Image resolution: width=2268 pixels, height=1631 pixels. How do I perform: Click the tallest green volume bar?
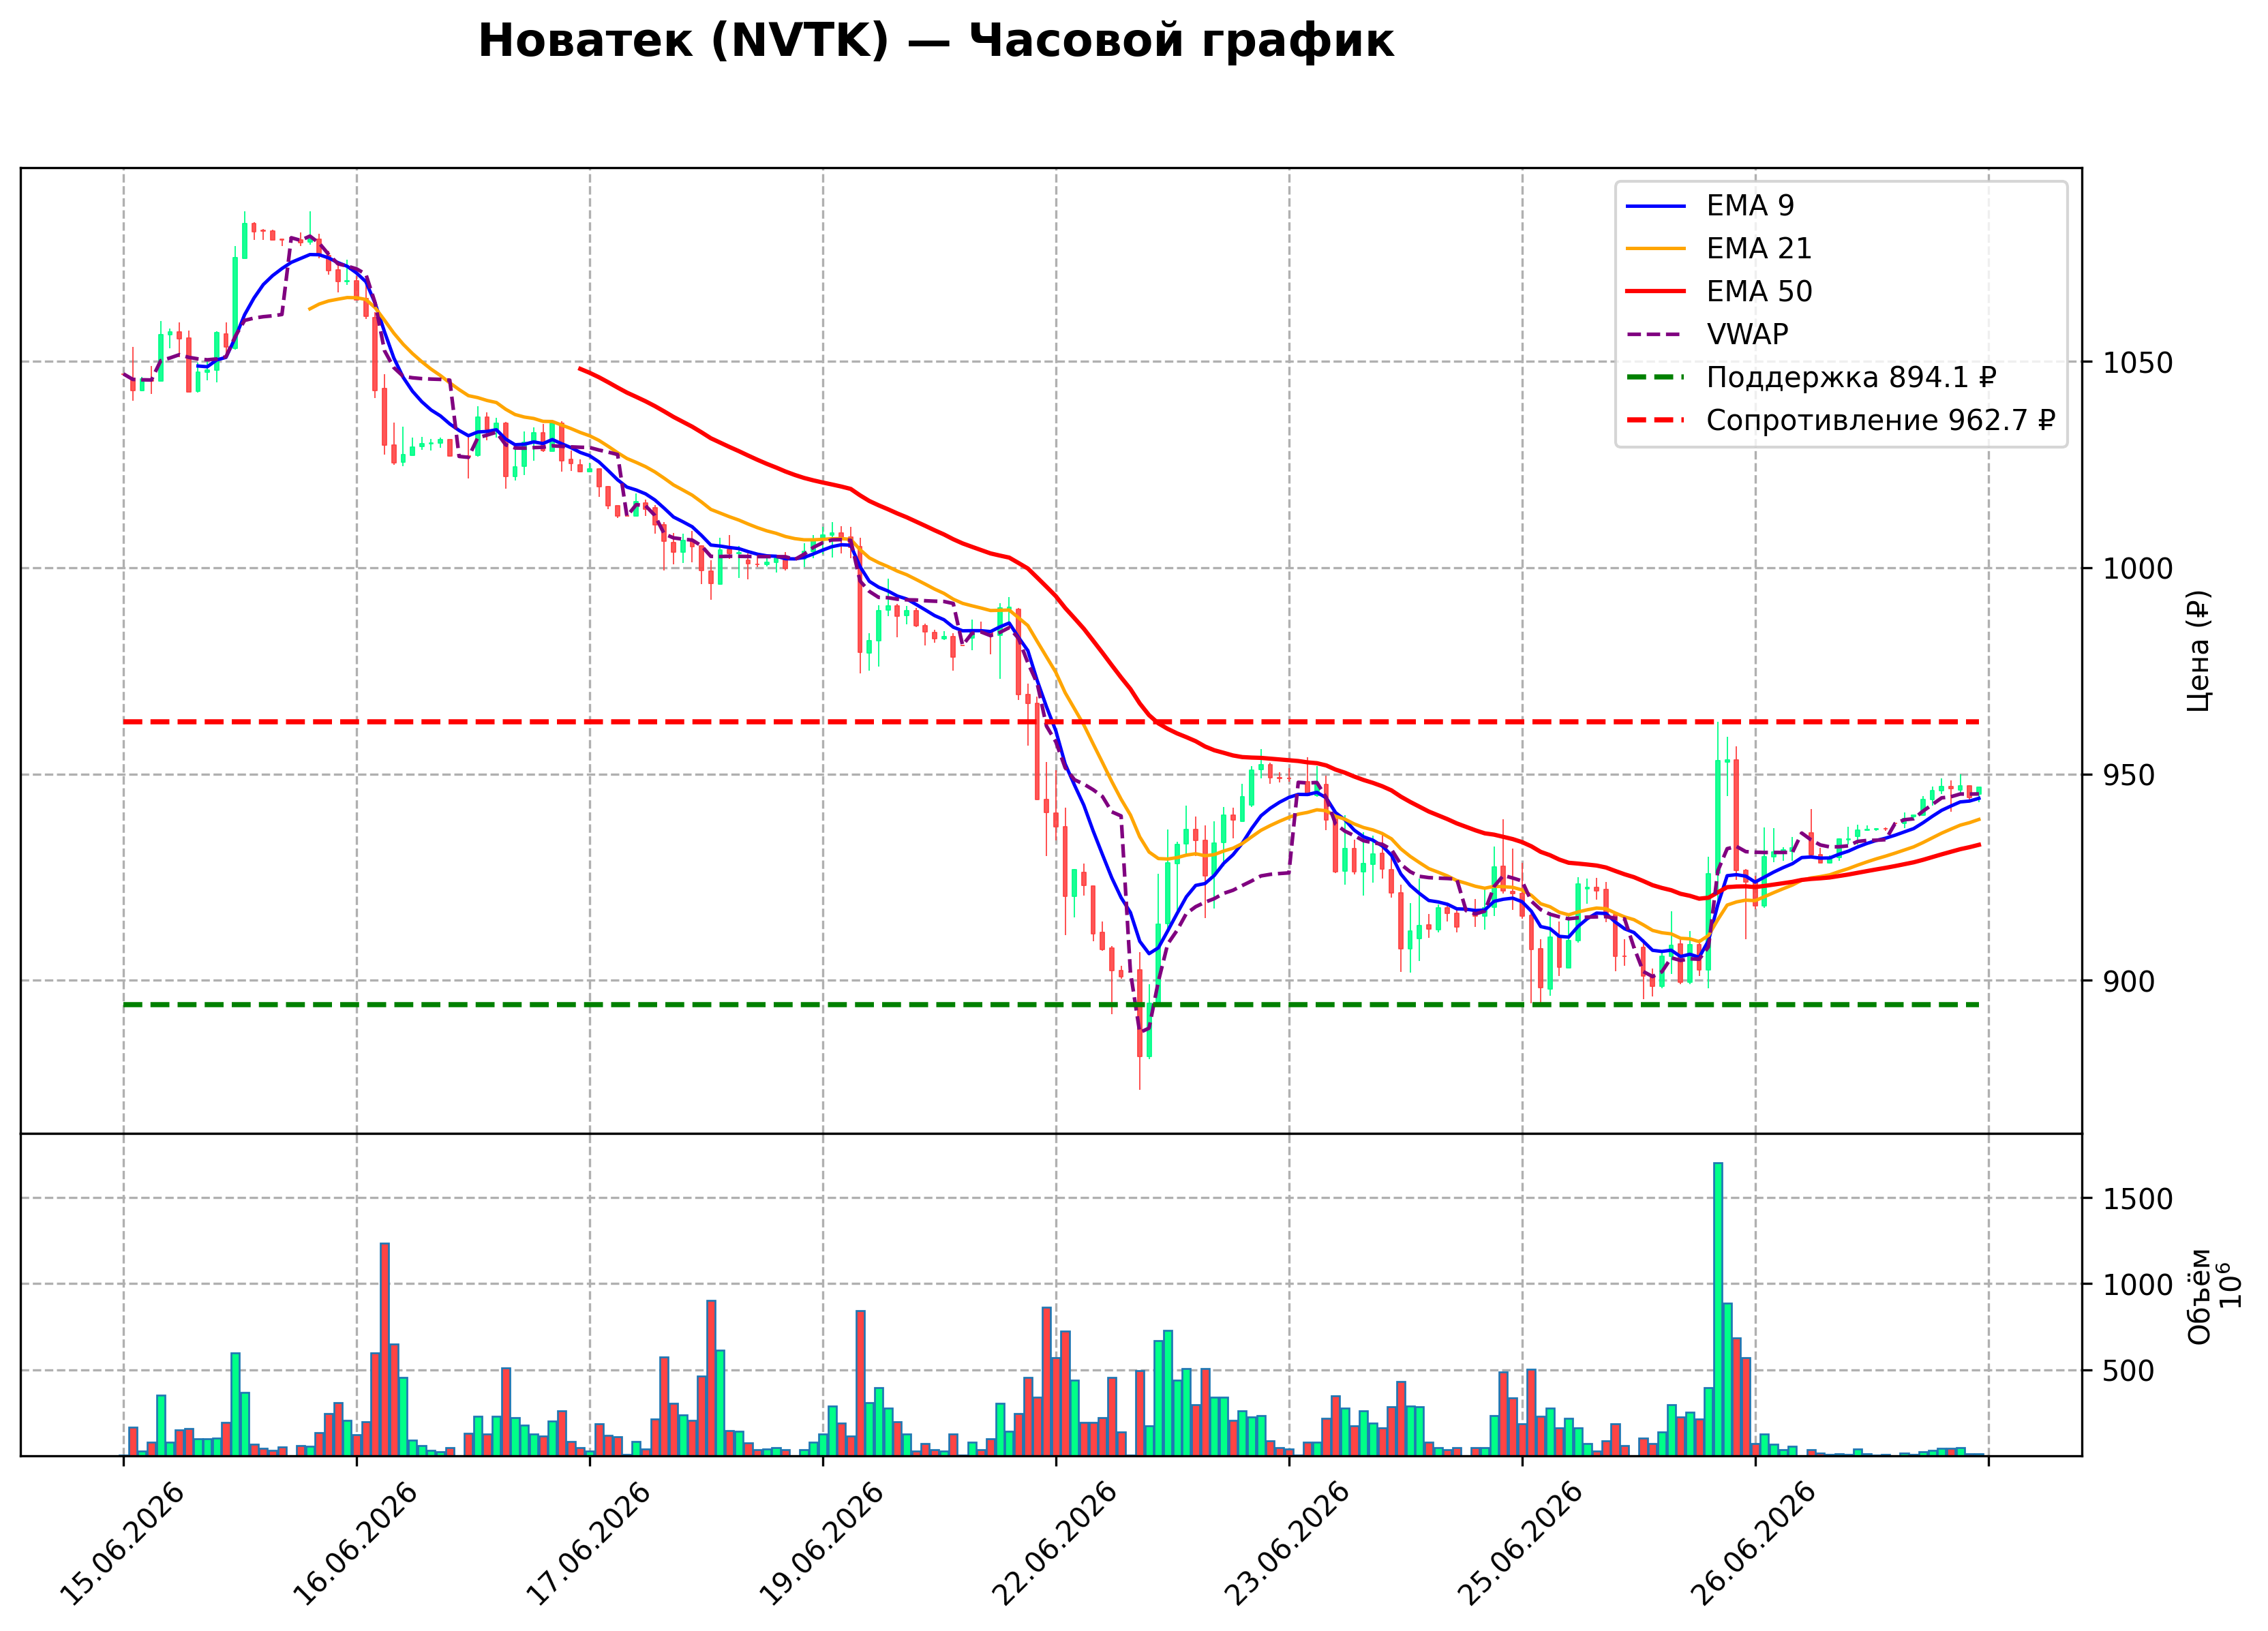(1718, 1309)
